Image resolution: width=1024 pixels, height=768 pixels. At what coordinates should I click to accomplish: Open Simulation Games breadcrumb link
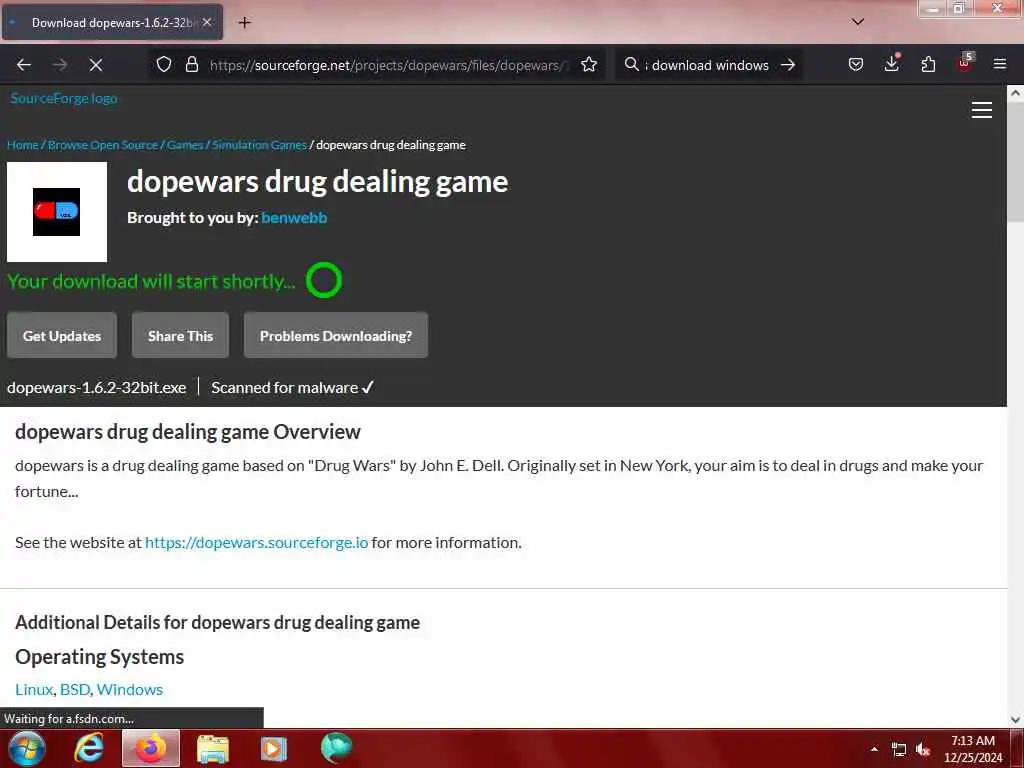259,145
